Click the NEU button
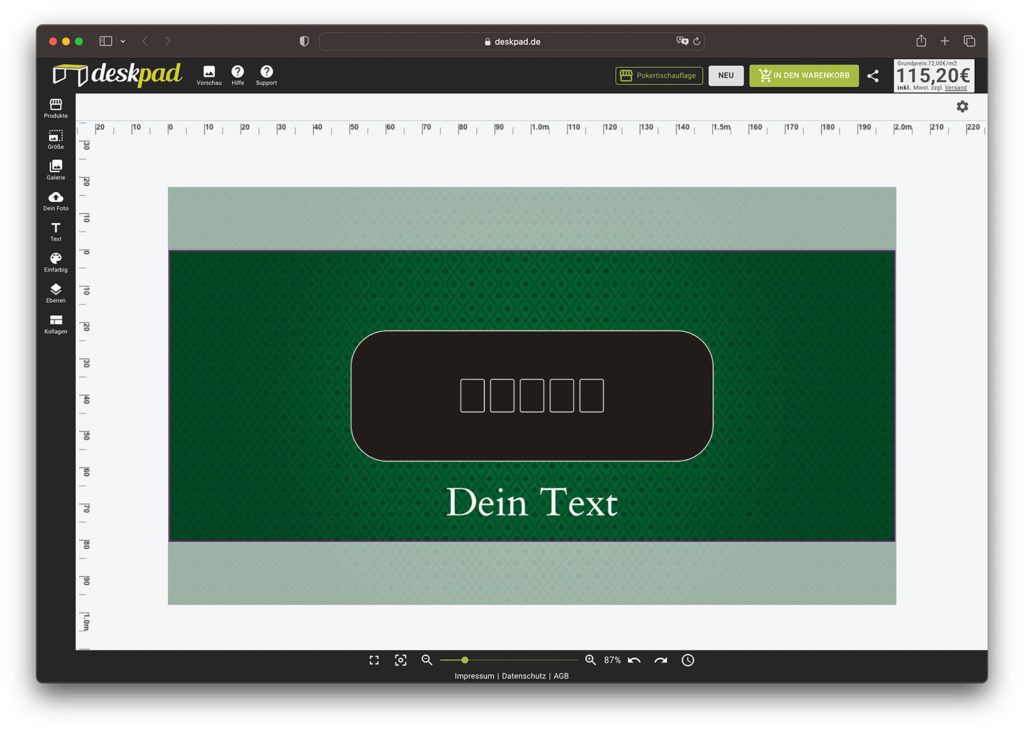 tap(726, 76)
